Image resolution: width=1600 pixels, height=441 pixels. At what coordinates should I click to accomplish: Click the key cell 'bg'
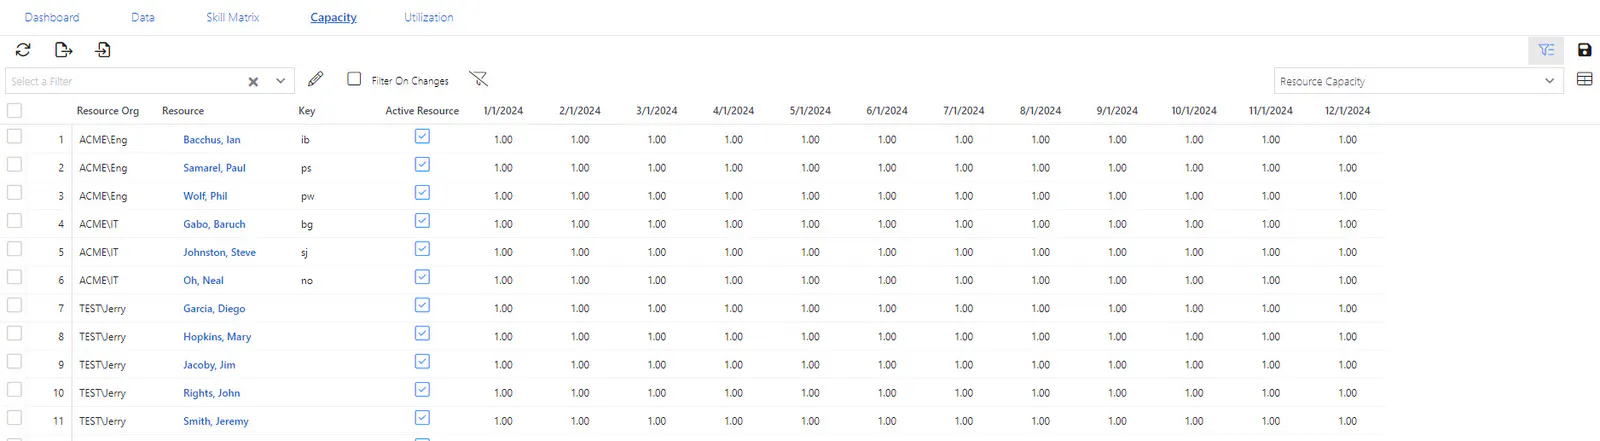[307, 225]
